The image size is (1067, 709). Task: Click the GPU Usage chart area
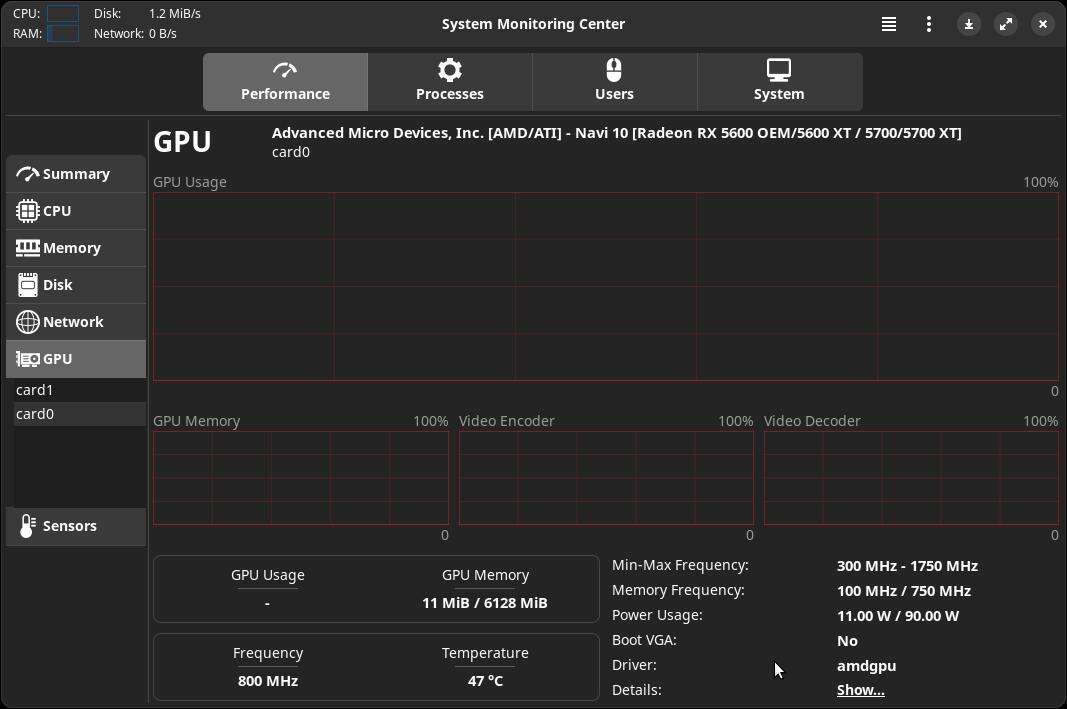pos(606,286)
